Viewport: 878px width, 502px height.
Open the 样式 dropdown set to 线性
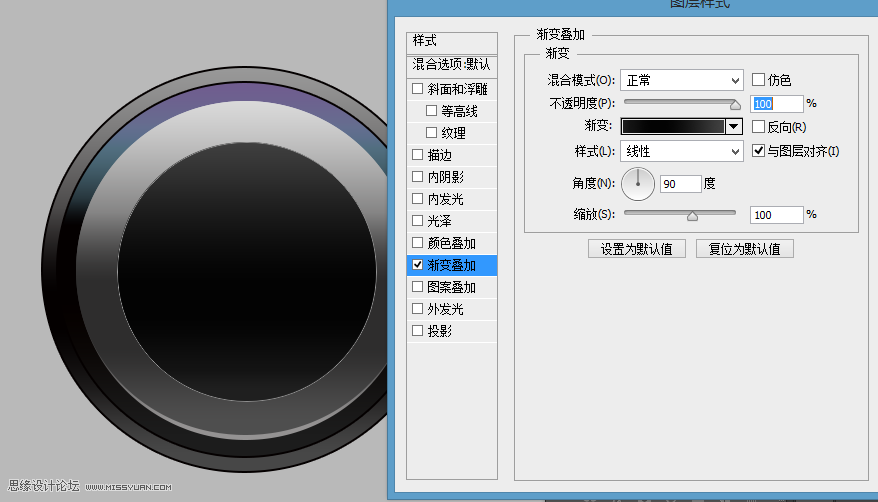click(x=681, y=151)
